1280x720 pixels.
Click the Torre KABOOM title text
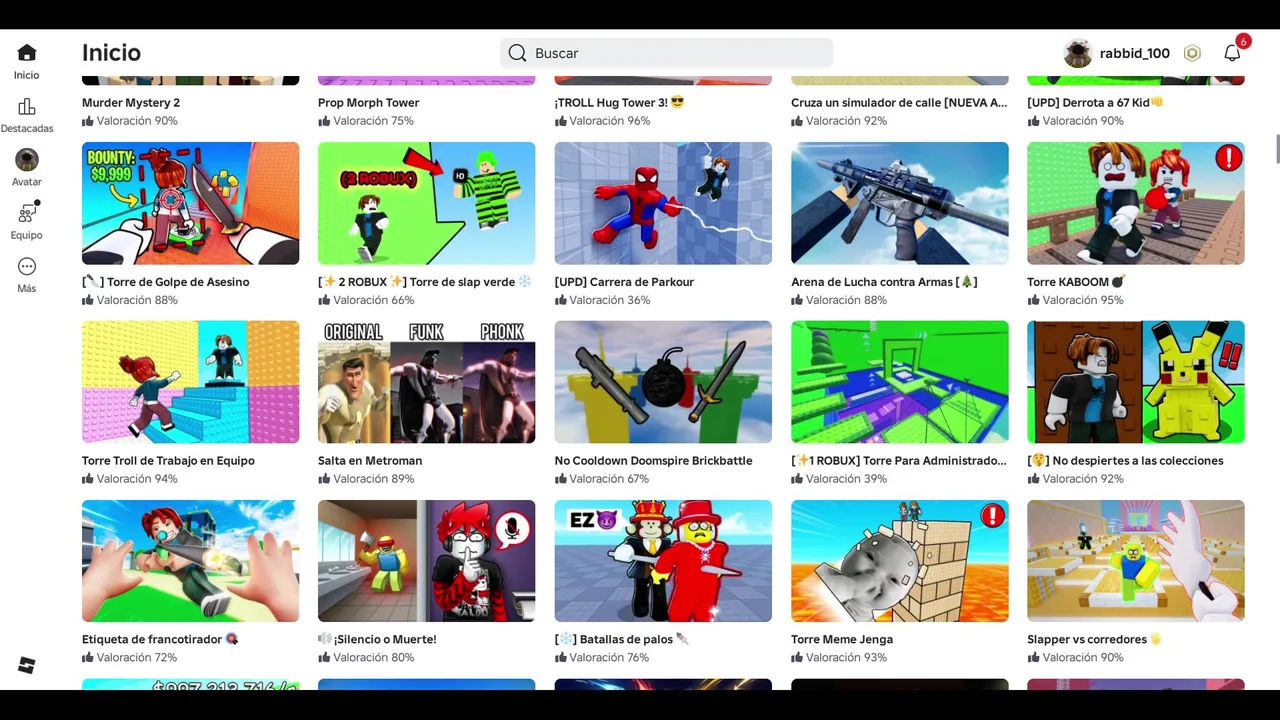point(1076,282)
